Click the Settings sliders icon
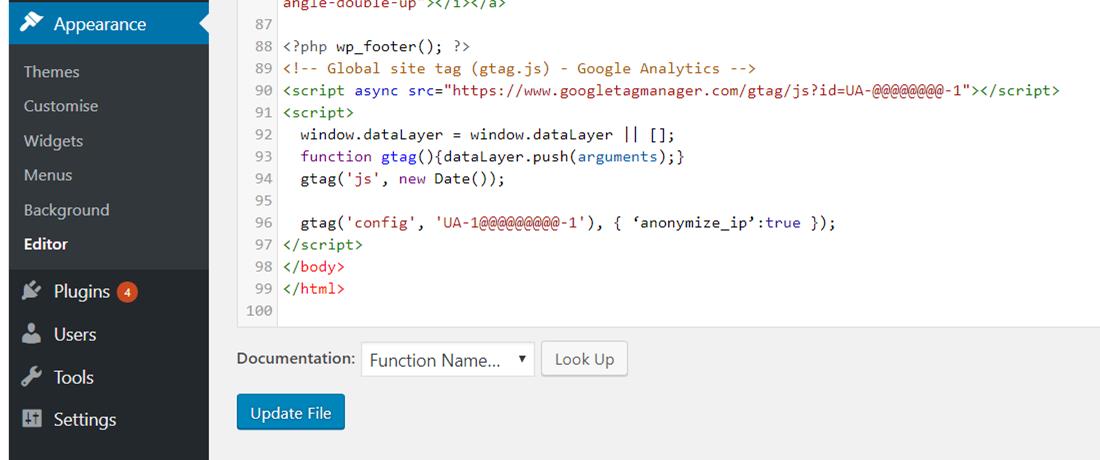 point(32,419)
